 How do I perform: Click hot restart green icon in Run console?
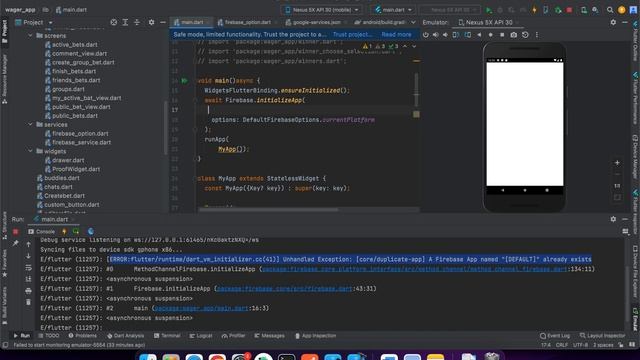pos(76,231)
